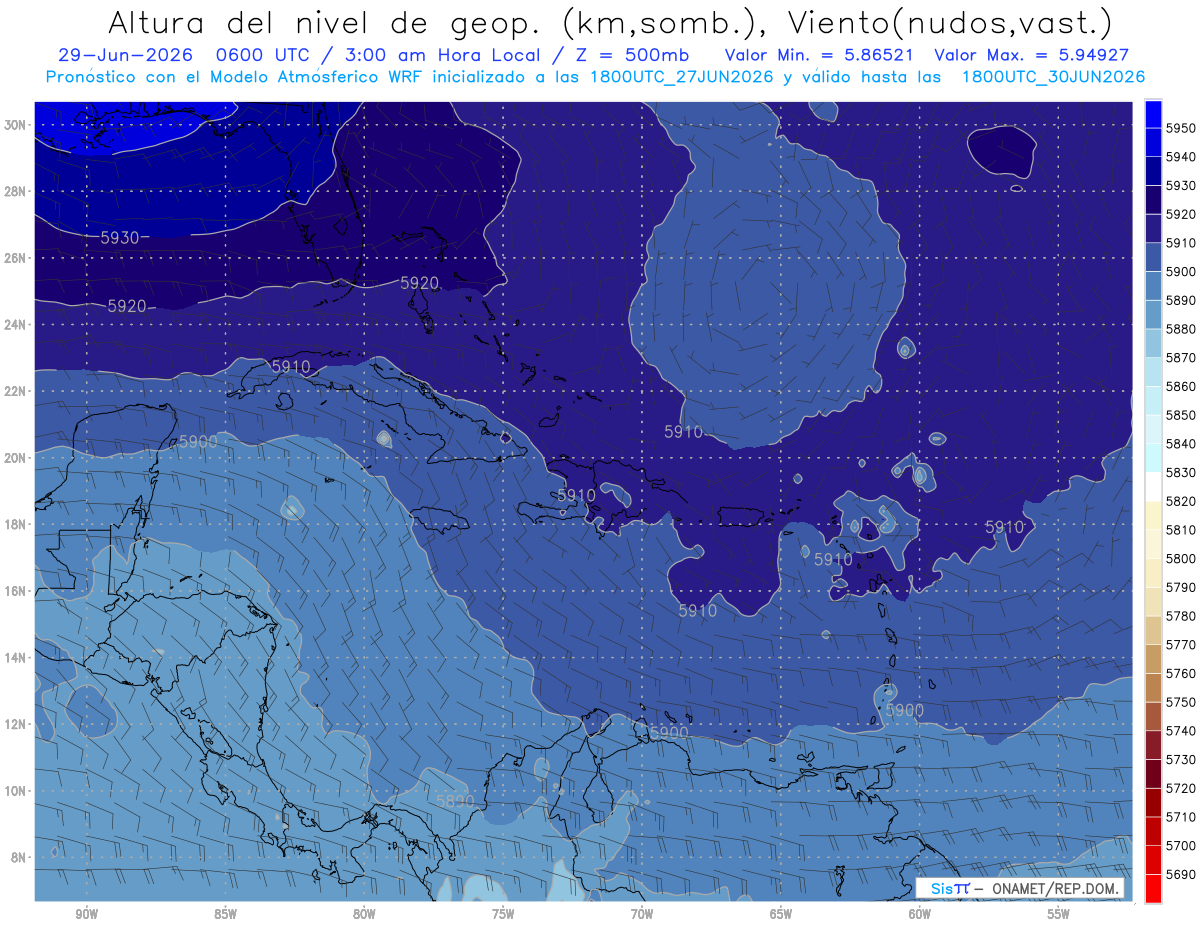
Task: Click the 'Valor Min. = 5.86521' readout
Action: [820, 56]
